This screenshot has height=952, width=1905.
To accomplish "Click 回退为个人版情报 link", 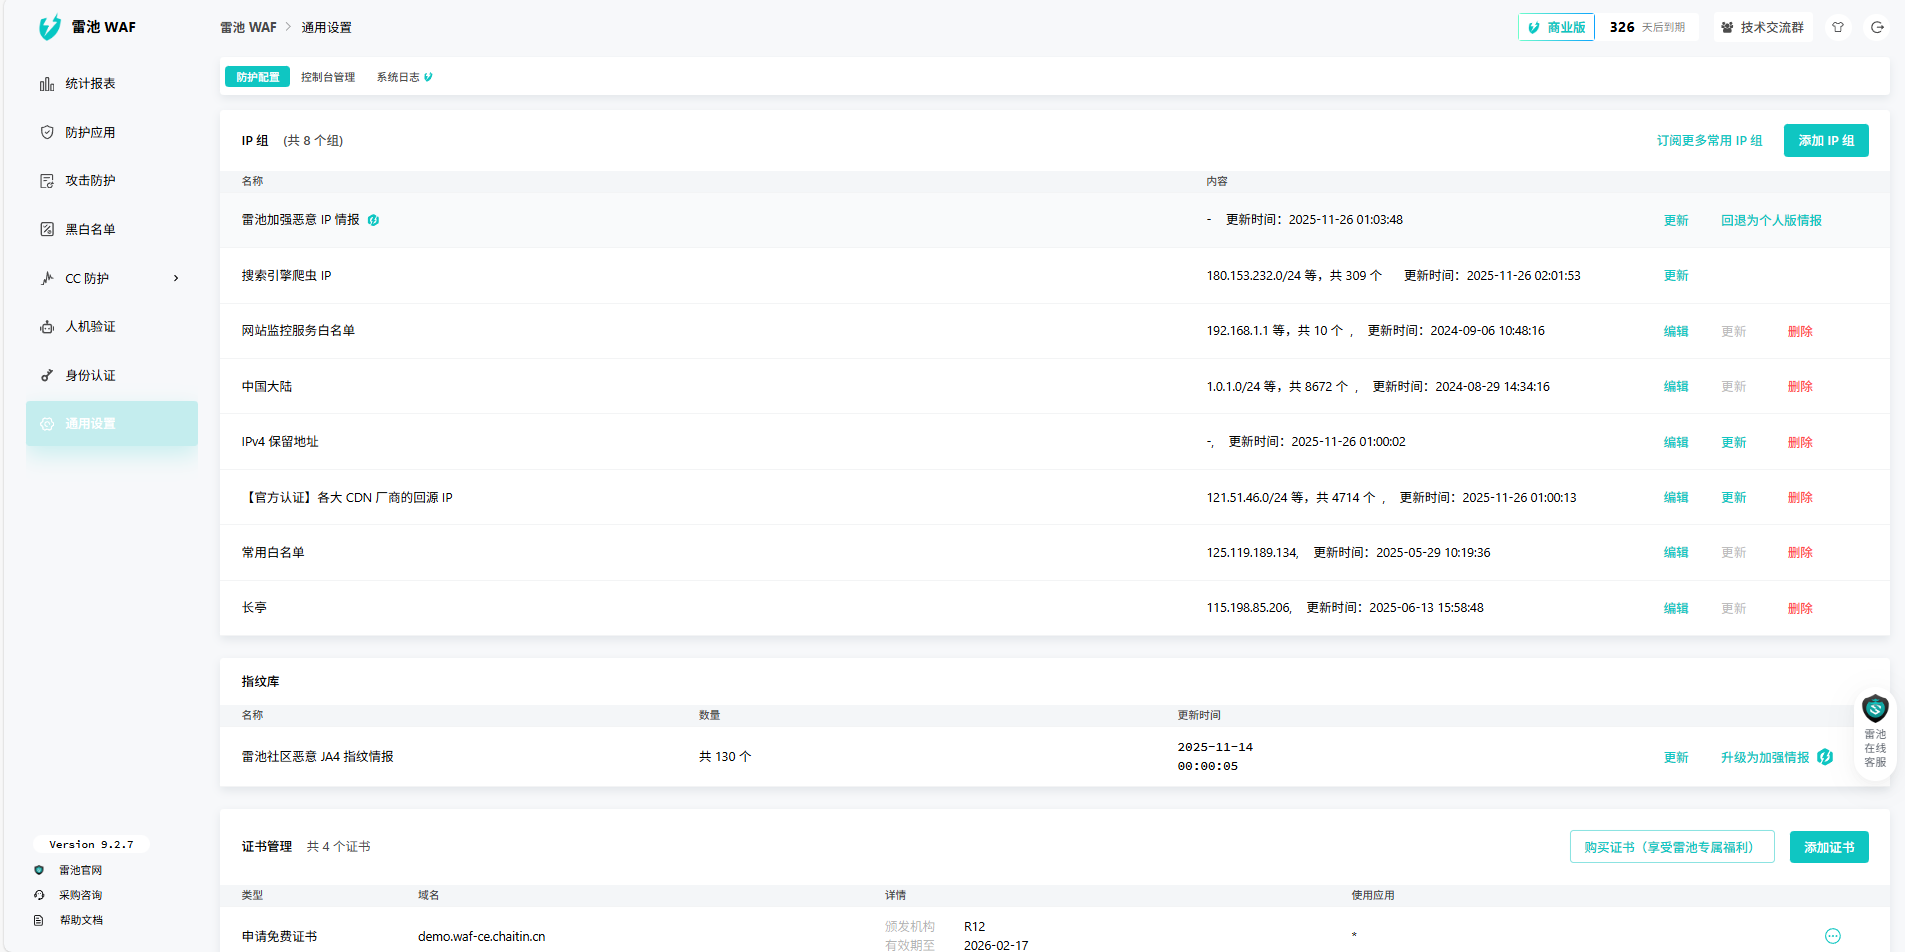I will pyautogui.click(x=1771, y=221).
